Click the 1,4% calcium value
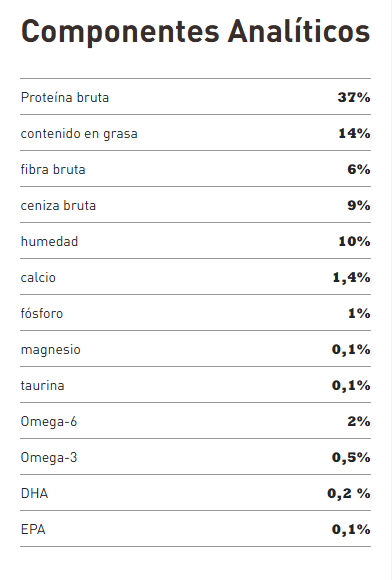The width and height of the screenshot is (392, 580). (351, 277)
